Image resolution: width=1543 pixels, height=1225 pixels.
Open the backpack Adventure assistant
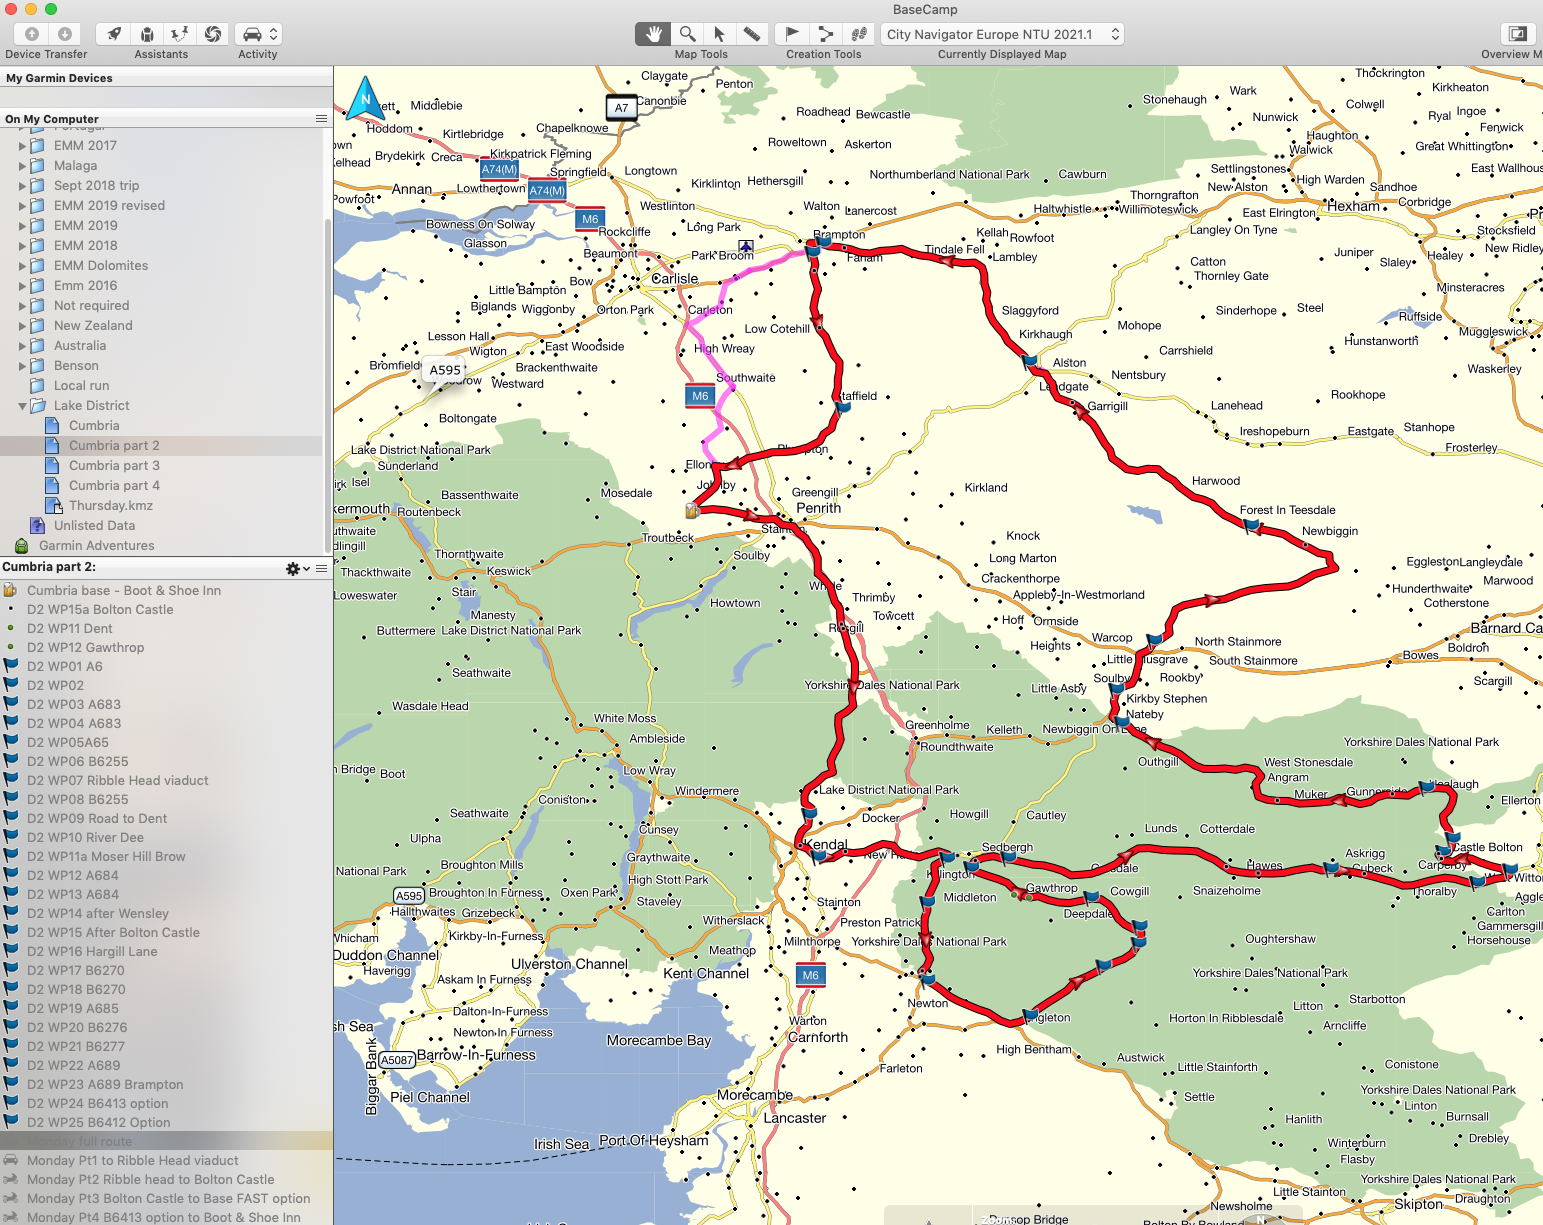pyautogui.click(x=147, y=34)
